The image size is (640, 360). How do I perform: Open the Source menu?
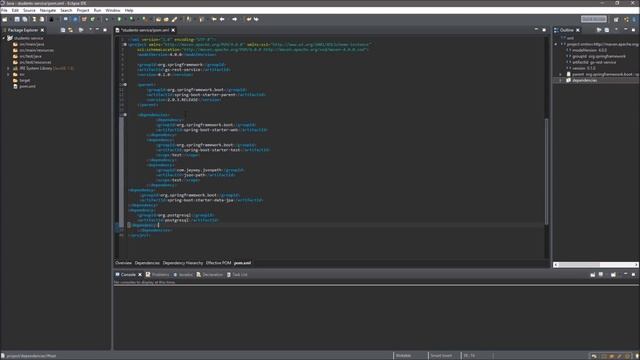pyautogui.click(x=29, y=10)
